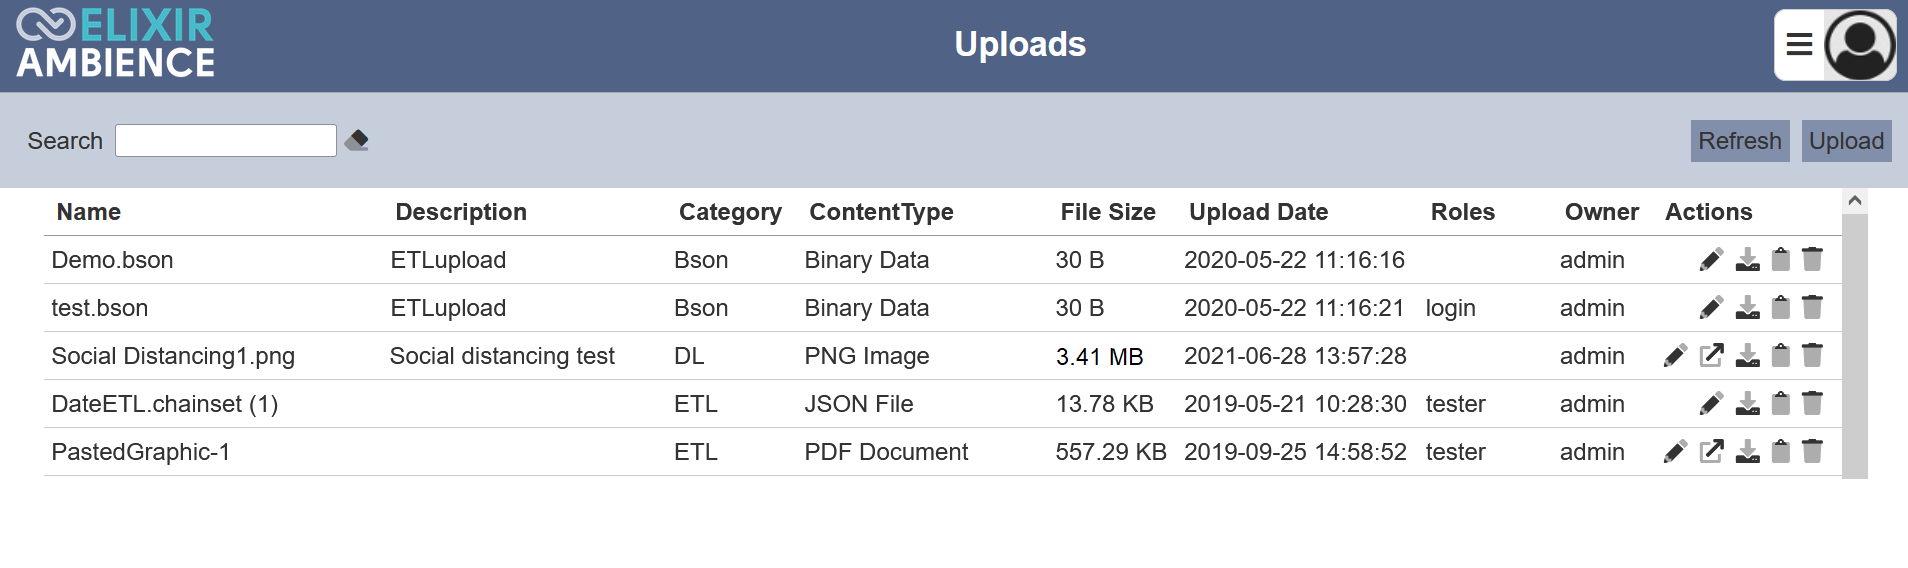The image size is (1908, 568).
Task: Click the Upload button
Action: point(1846,141)
